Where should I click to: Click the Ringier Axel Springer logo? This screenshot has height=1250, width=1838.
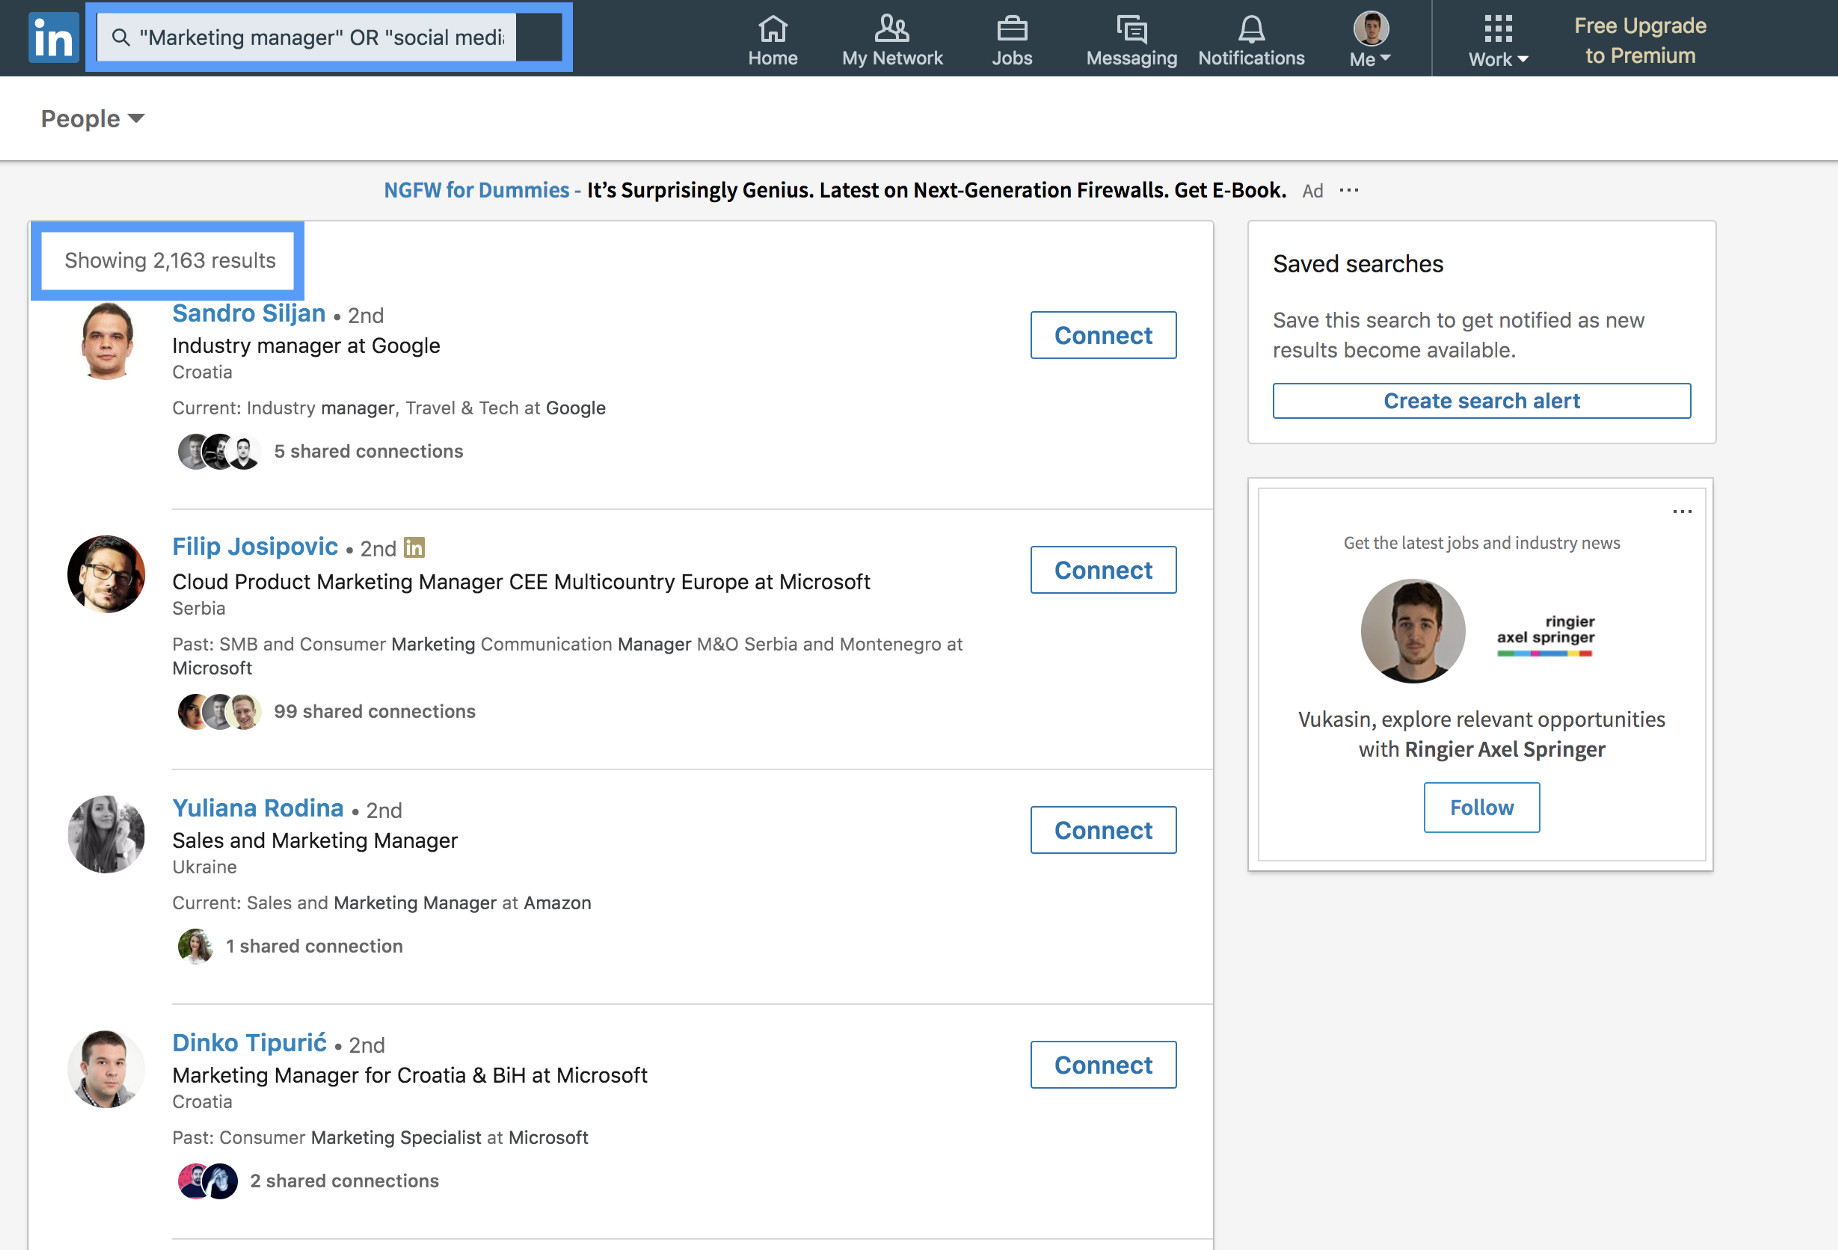[x=1545, y=635]
